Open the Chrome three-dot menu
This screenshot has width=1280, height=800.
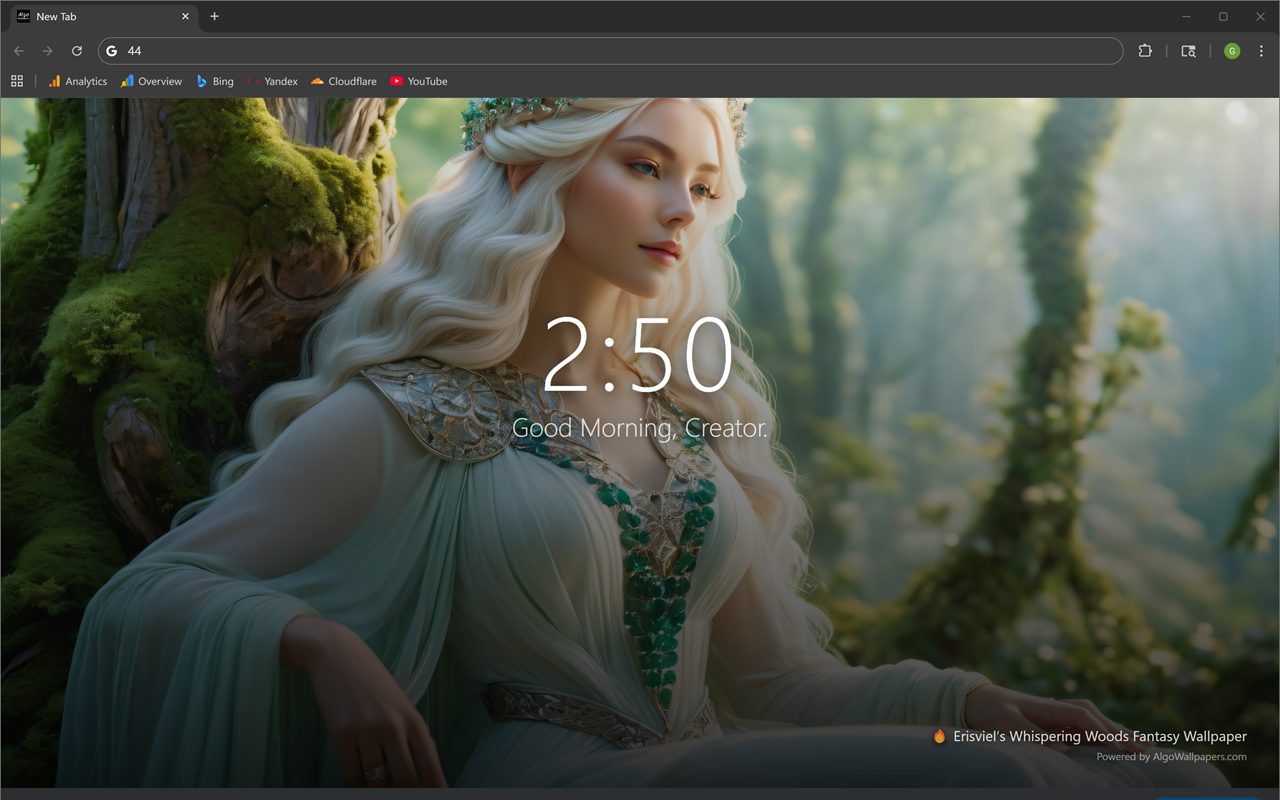tap(1262, 51)
